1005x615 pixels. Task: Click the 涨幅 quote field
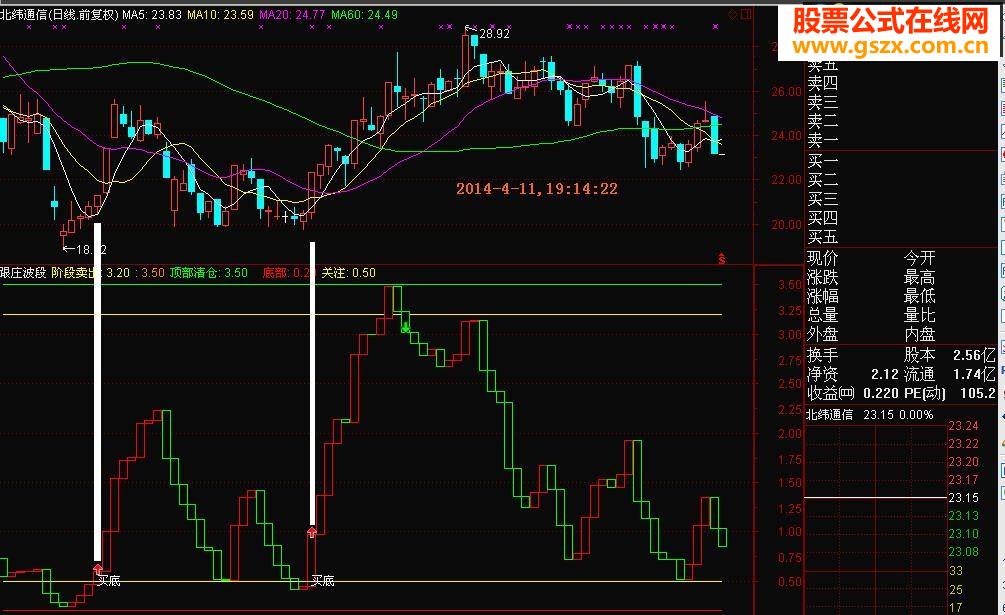click(x=822, y=297)
